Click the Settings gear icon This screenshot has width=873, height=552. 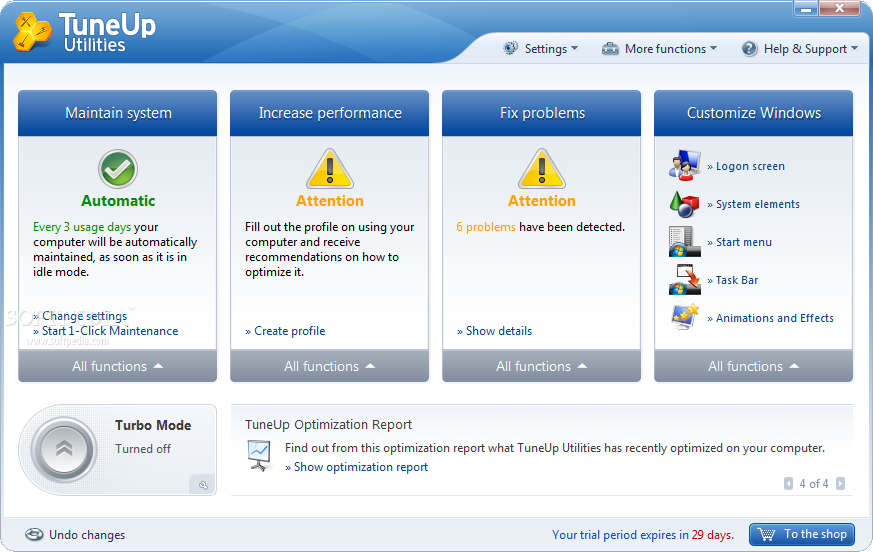click(510, 48)
